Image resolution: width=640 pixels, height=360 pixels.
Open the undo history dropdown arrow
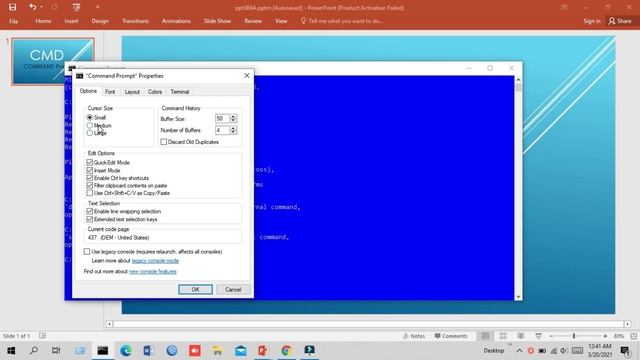(41, 7)
